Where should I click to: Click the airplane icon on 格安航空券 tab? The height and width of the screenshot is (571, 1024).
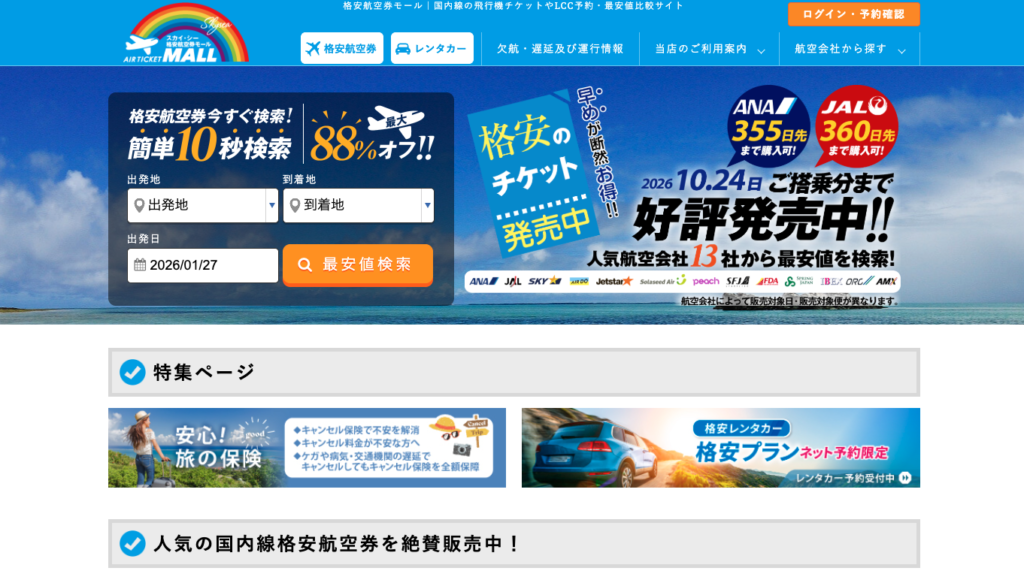[x=313, y=49]
